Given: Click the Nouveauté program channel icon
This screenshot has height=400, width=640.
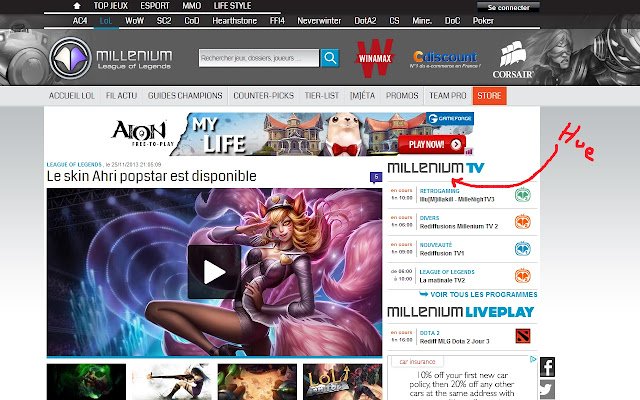Looking at the screenshot, I should click(x=522, y=249).
